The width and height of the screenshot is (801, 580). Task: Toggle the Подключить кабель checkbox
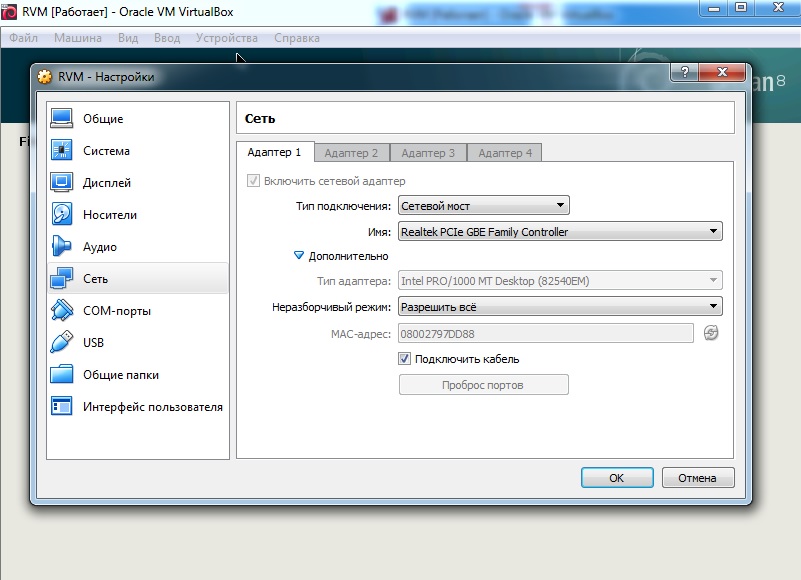pos(405,359)
